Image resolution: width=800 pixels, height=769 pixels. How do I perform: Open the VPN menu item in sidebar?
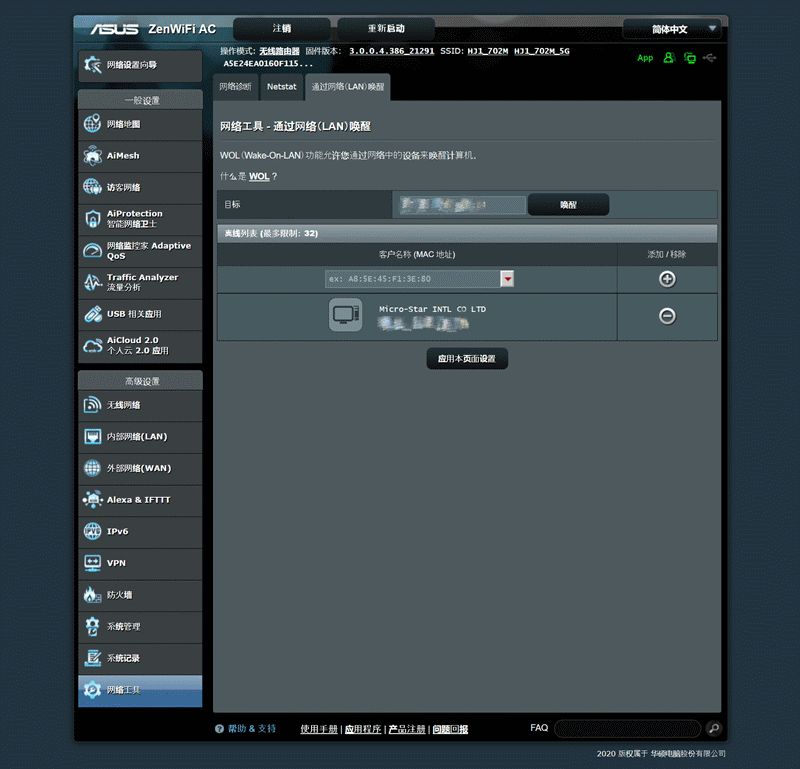coord(140,563)
